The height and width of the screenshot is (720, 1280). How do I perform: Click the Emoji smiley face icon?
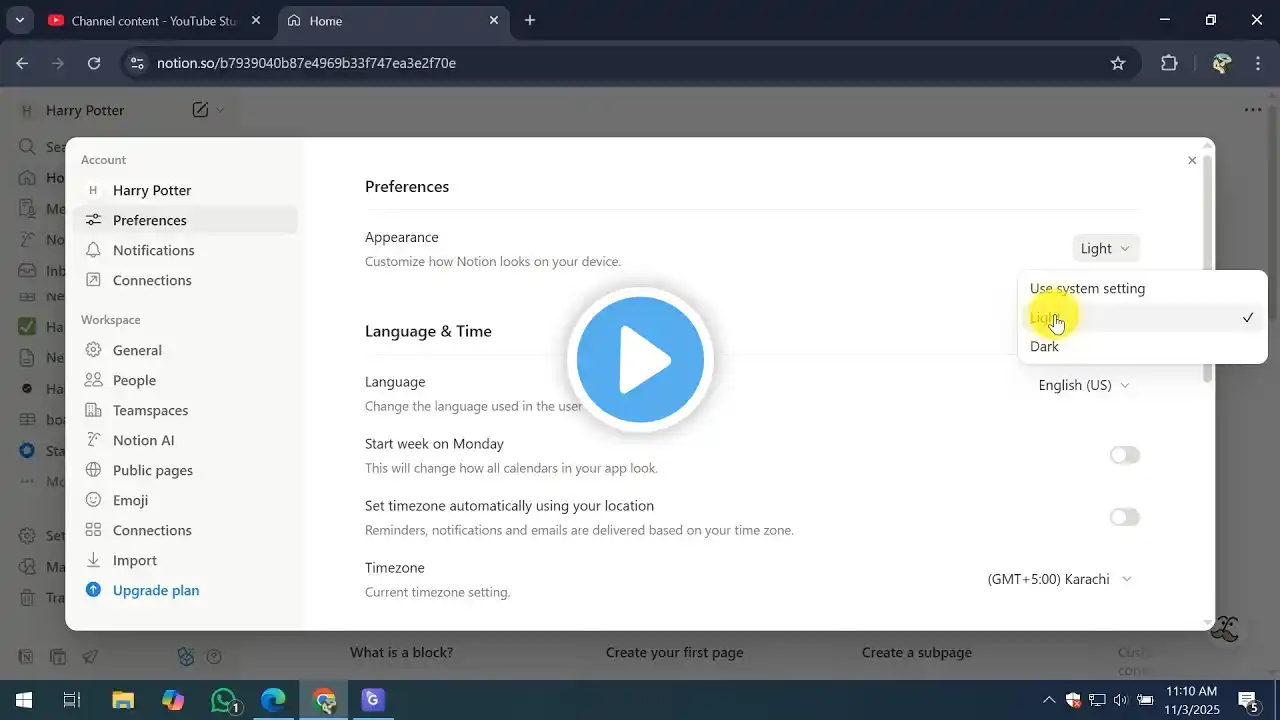coord(93,500)
